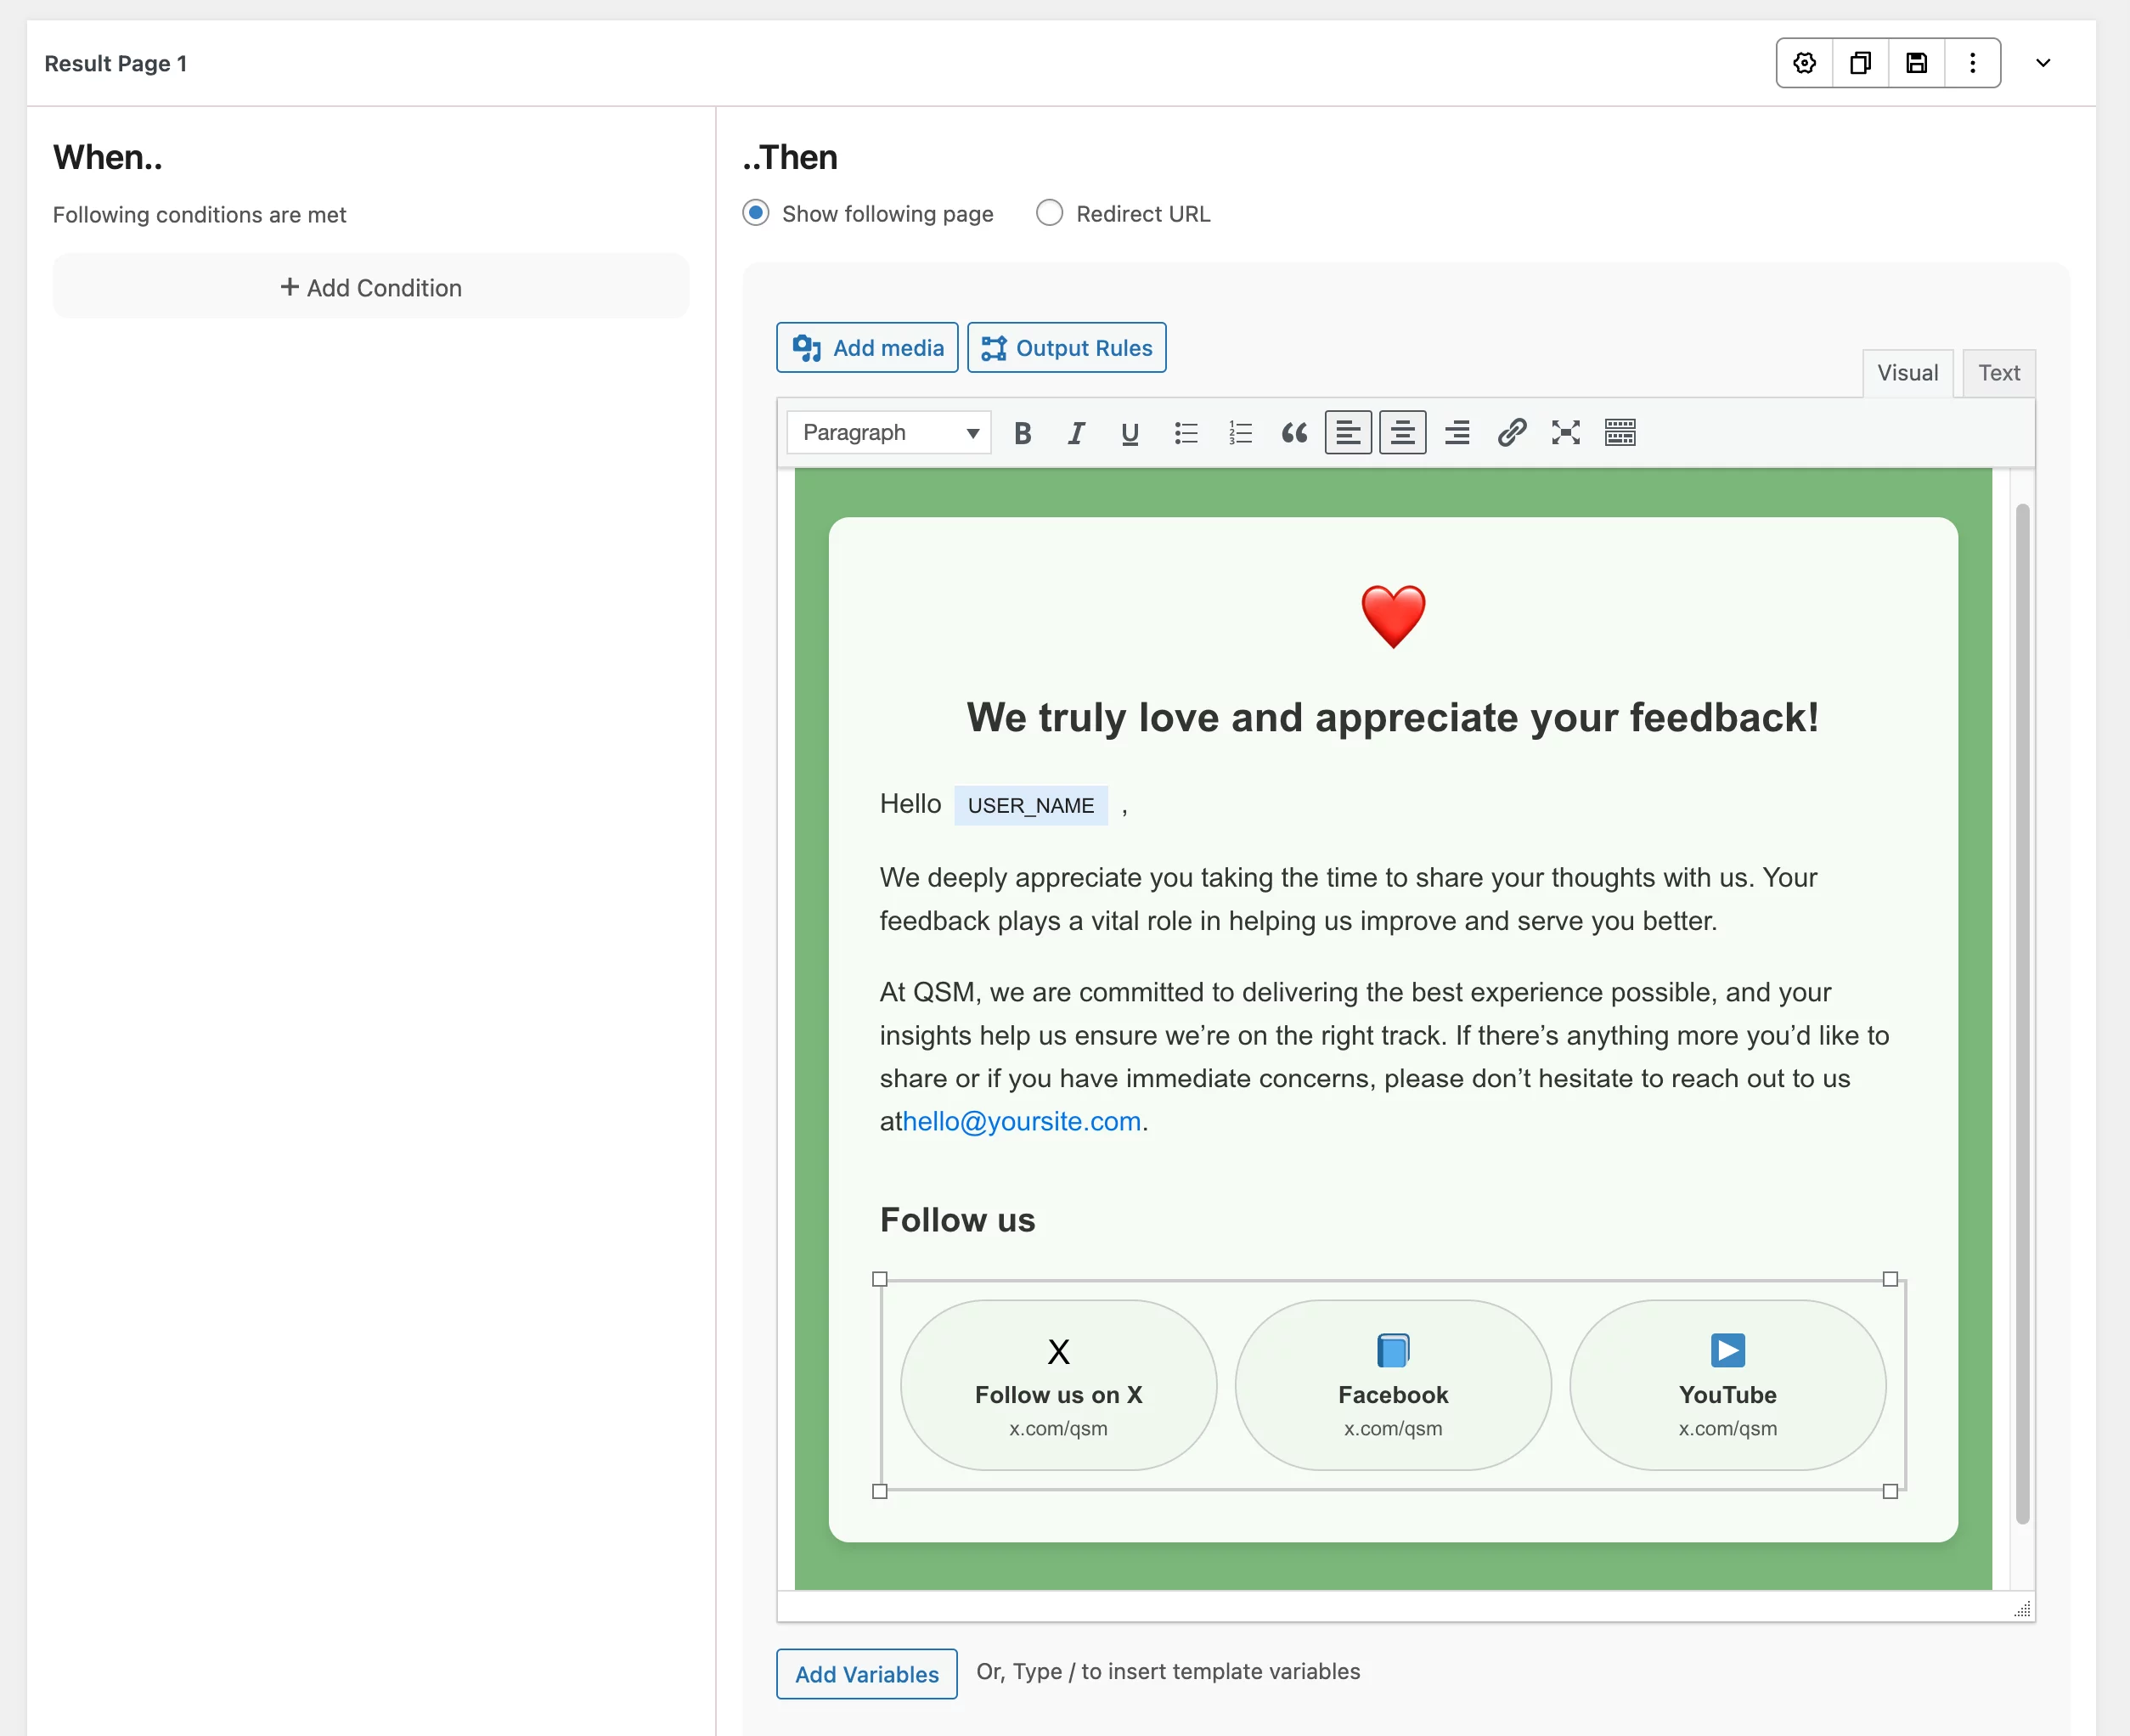
Task: Toggle Underline formatting
Action: tap(1130, 432)
